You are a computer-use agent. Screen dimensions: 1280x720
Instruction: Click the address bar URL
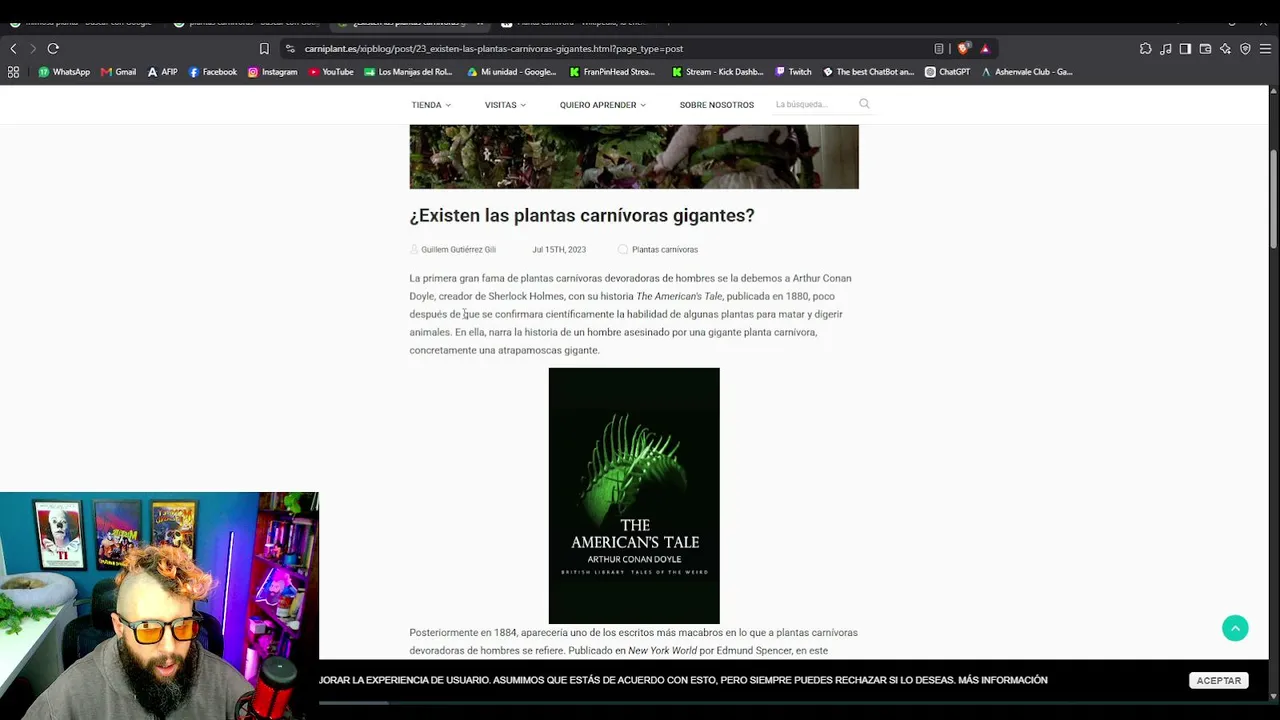coord(494,48)
